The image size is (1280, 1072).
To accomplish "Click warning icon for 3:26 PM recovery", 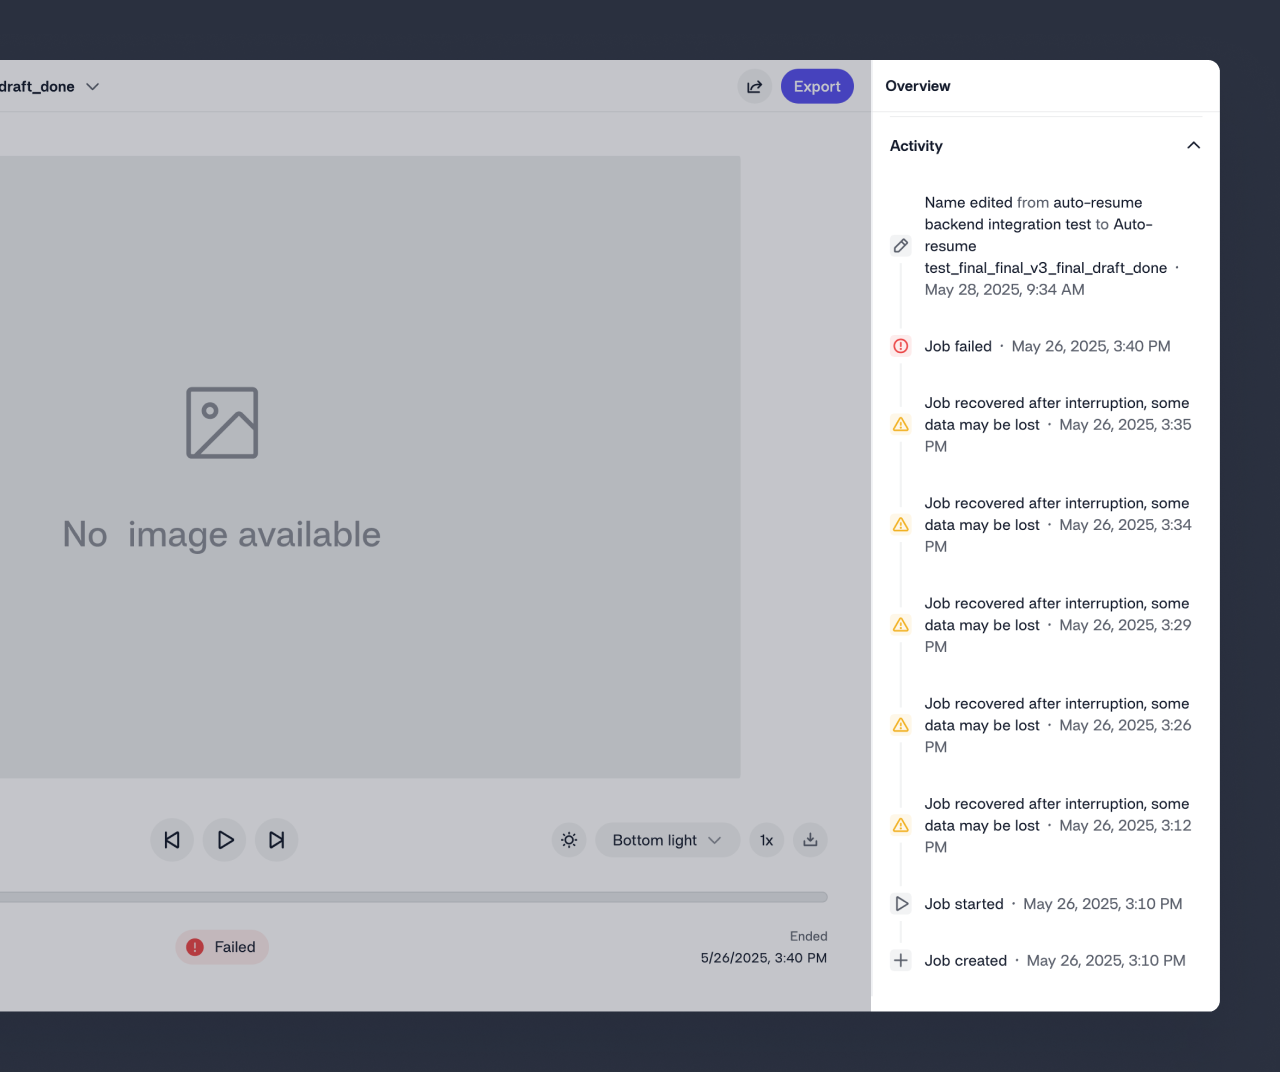I will (901, 725).
